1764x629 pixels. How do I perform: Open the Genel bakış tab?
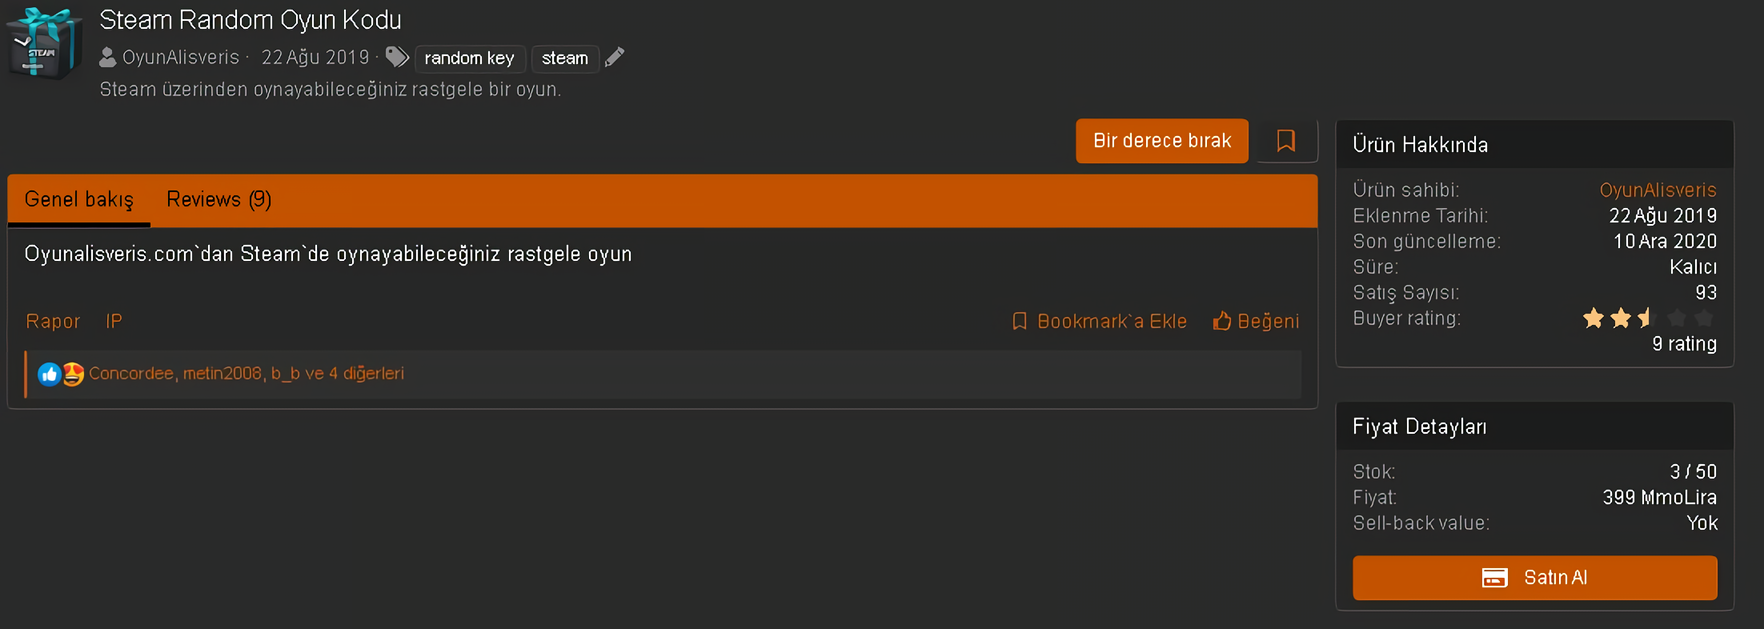[x=79, y=200]
